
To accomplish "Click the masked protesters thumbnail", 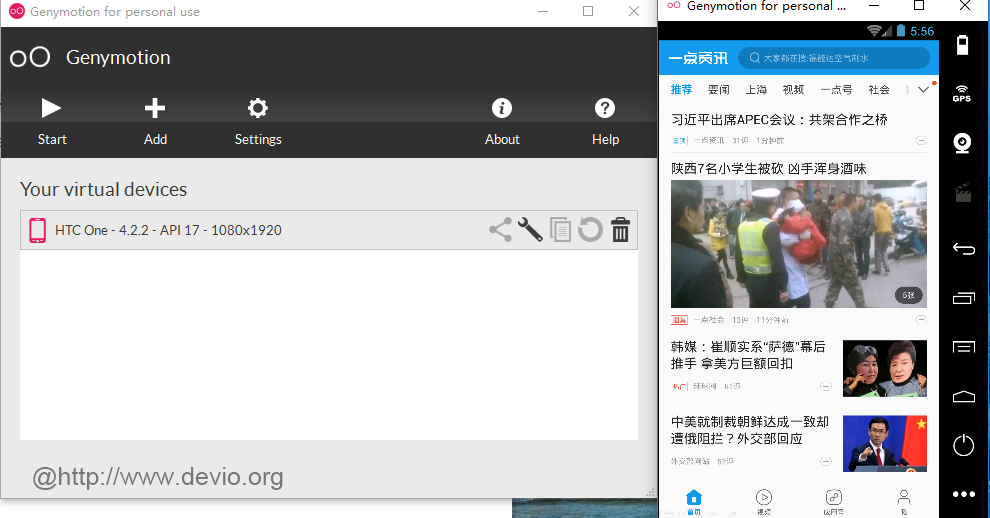I will click(885, 368).
